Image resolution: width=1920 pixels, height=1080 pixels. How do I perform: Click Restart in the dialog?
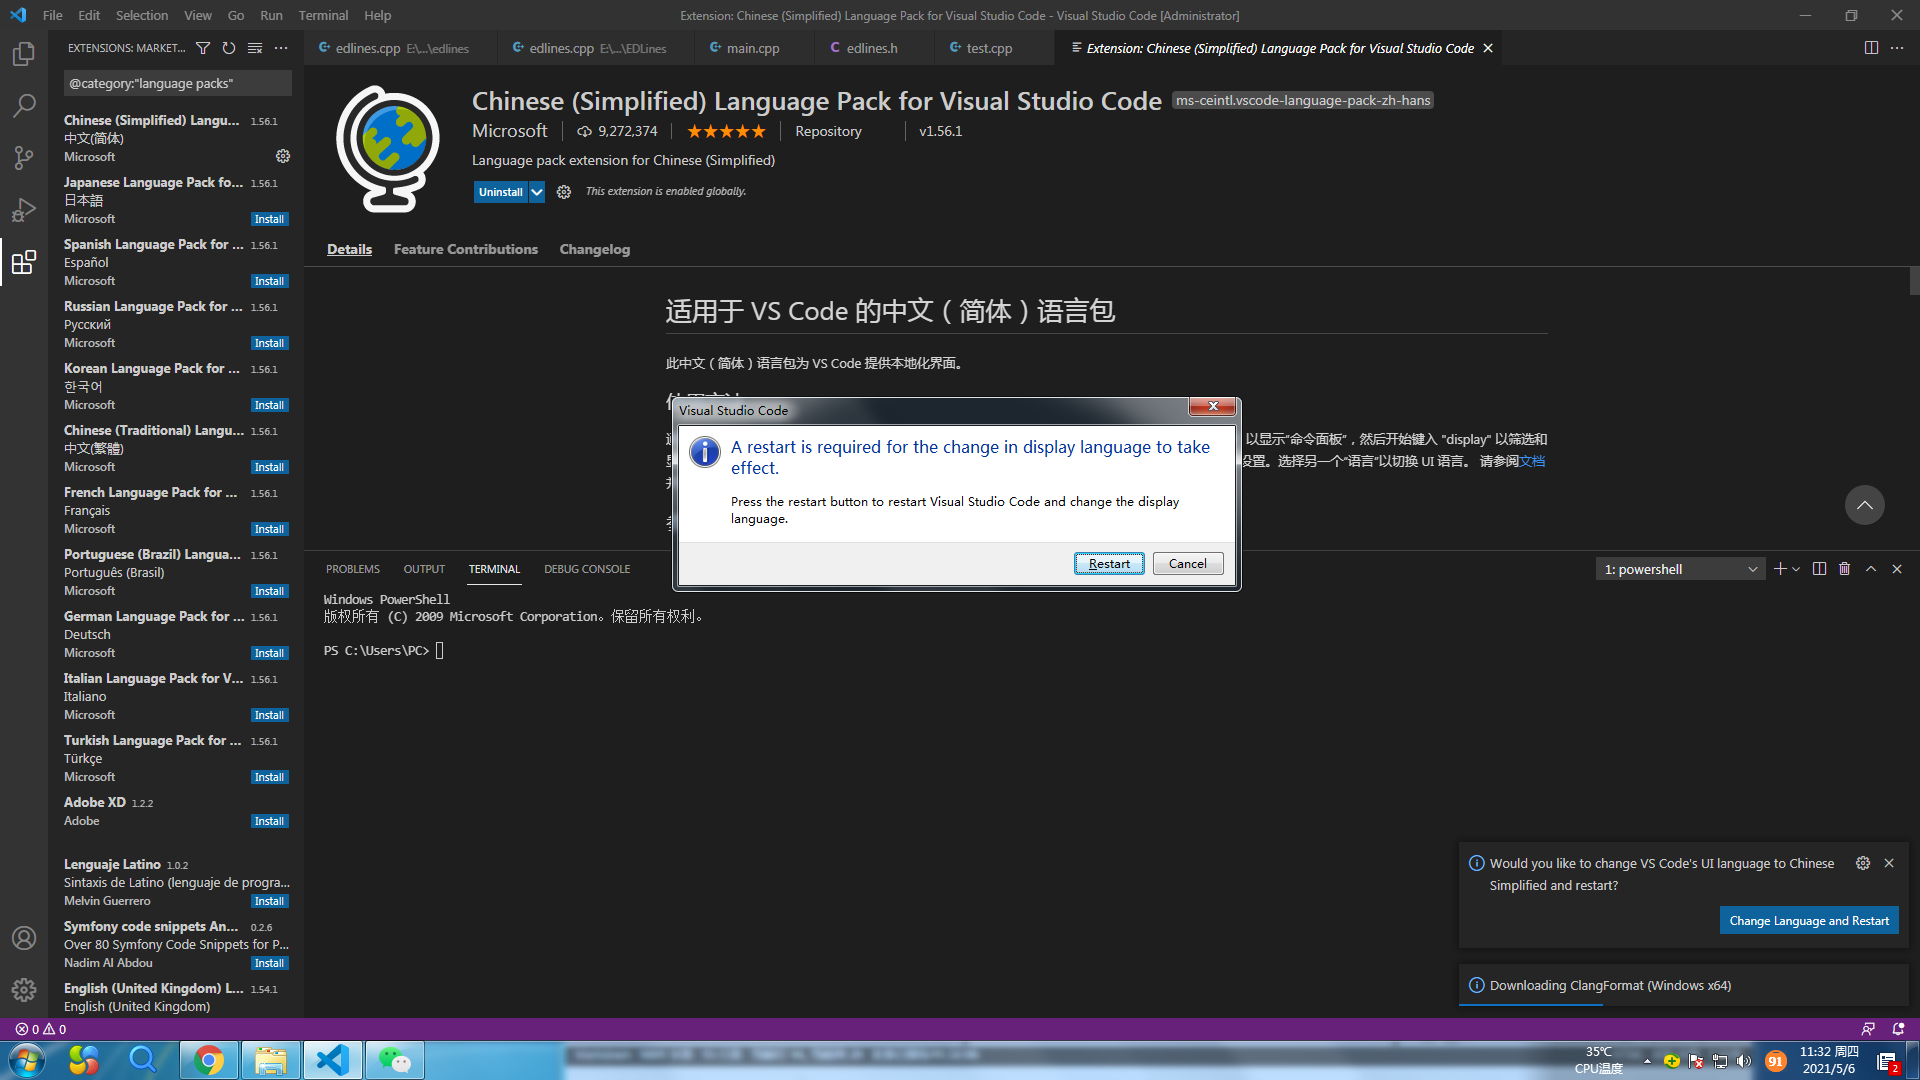click(1109, 564)
